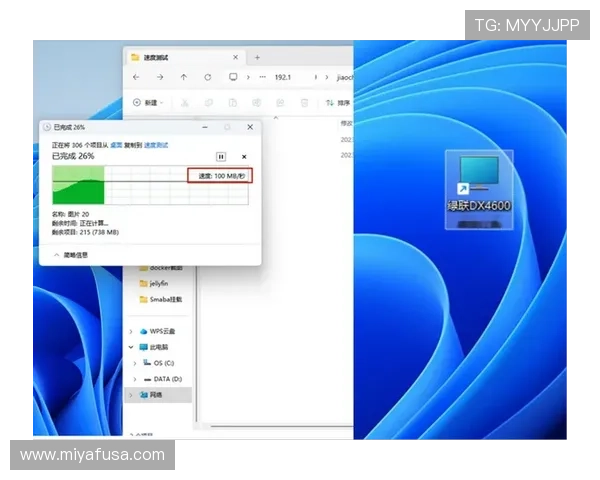Click the Cut scissors icon in toolbar
Image resolution: width=600 pixels, height=480 pixels.
click(x=184, y=102)
